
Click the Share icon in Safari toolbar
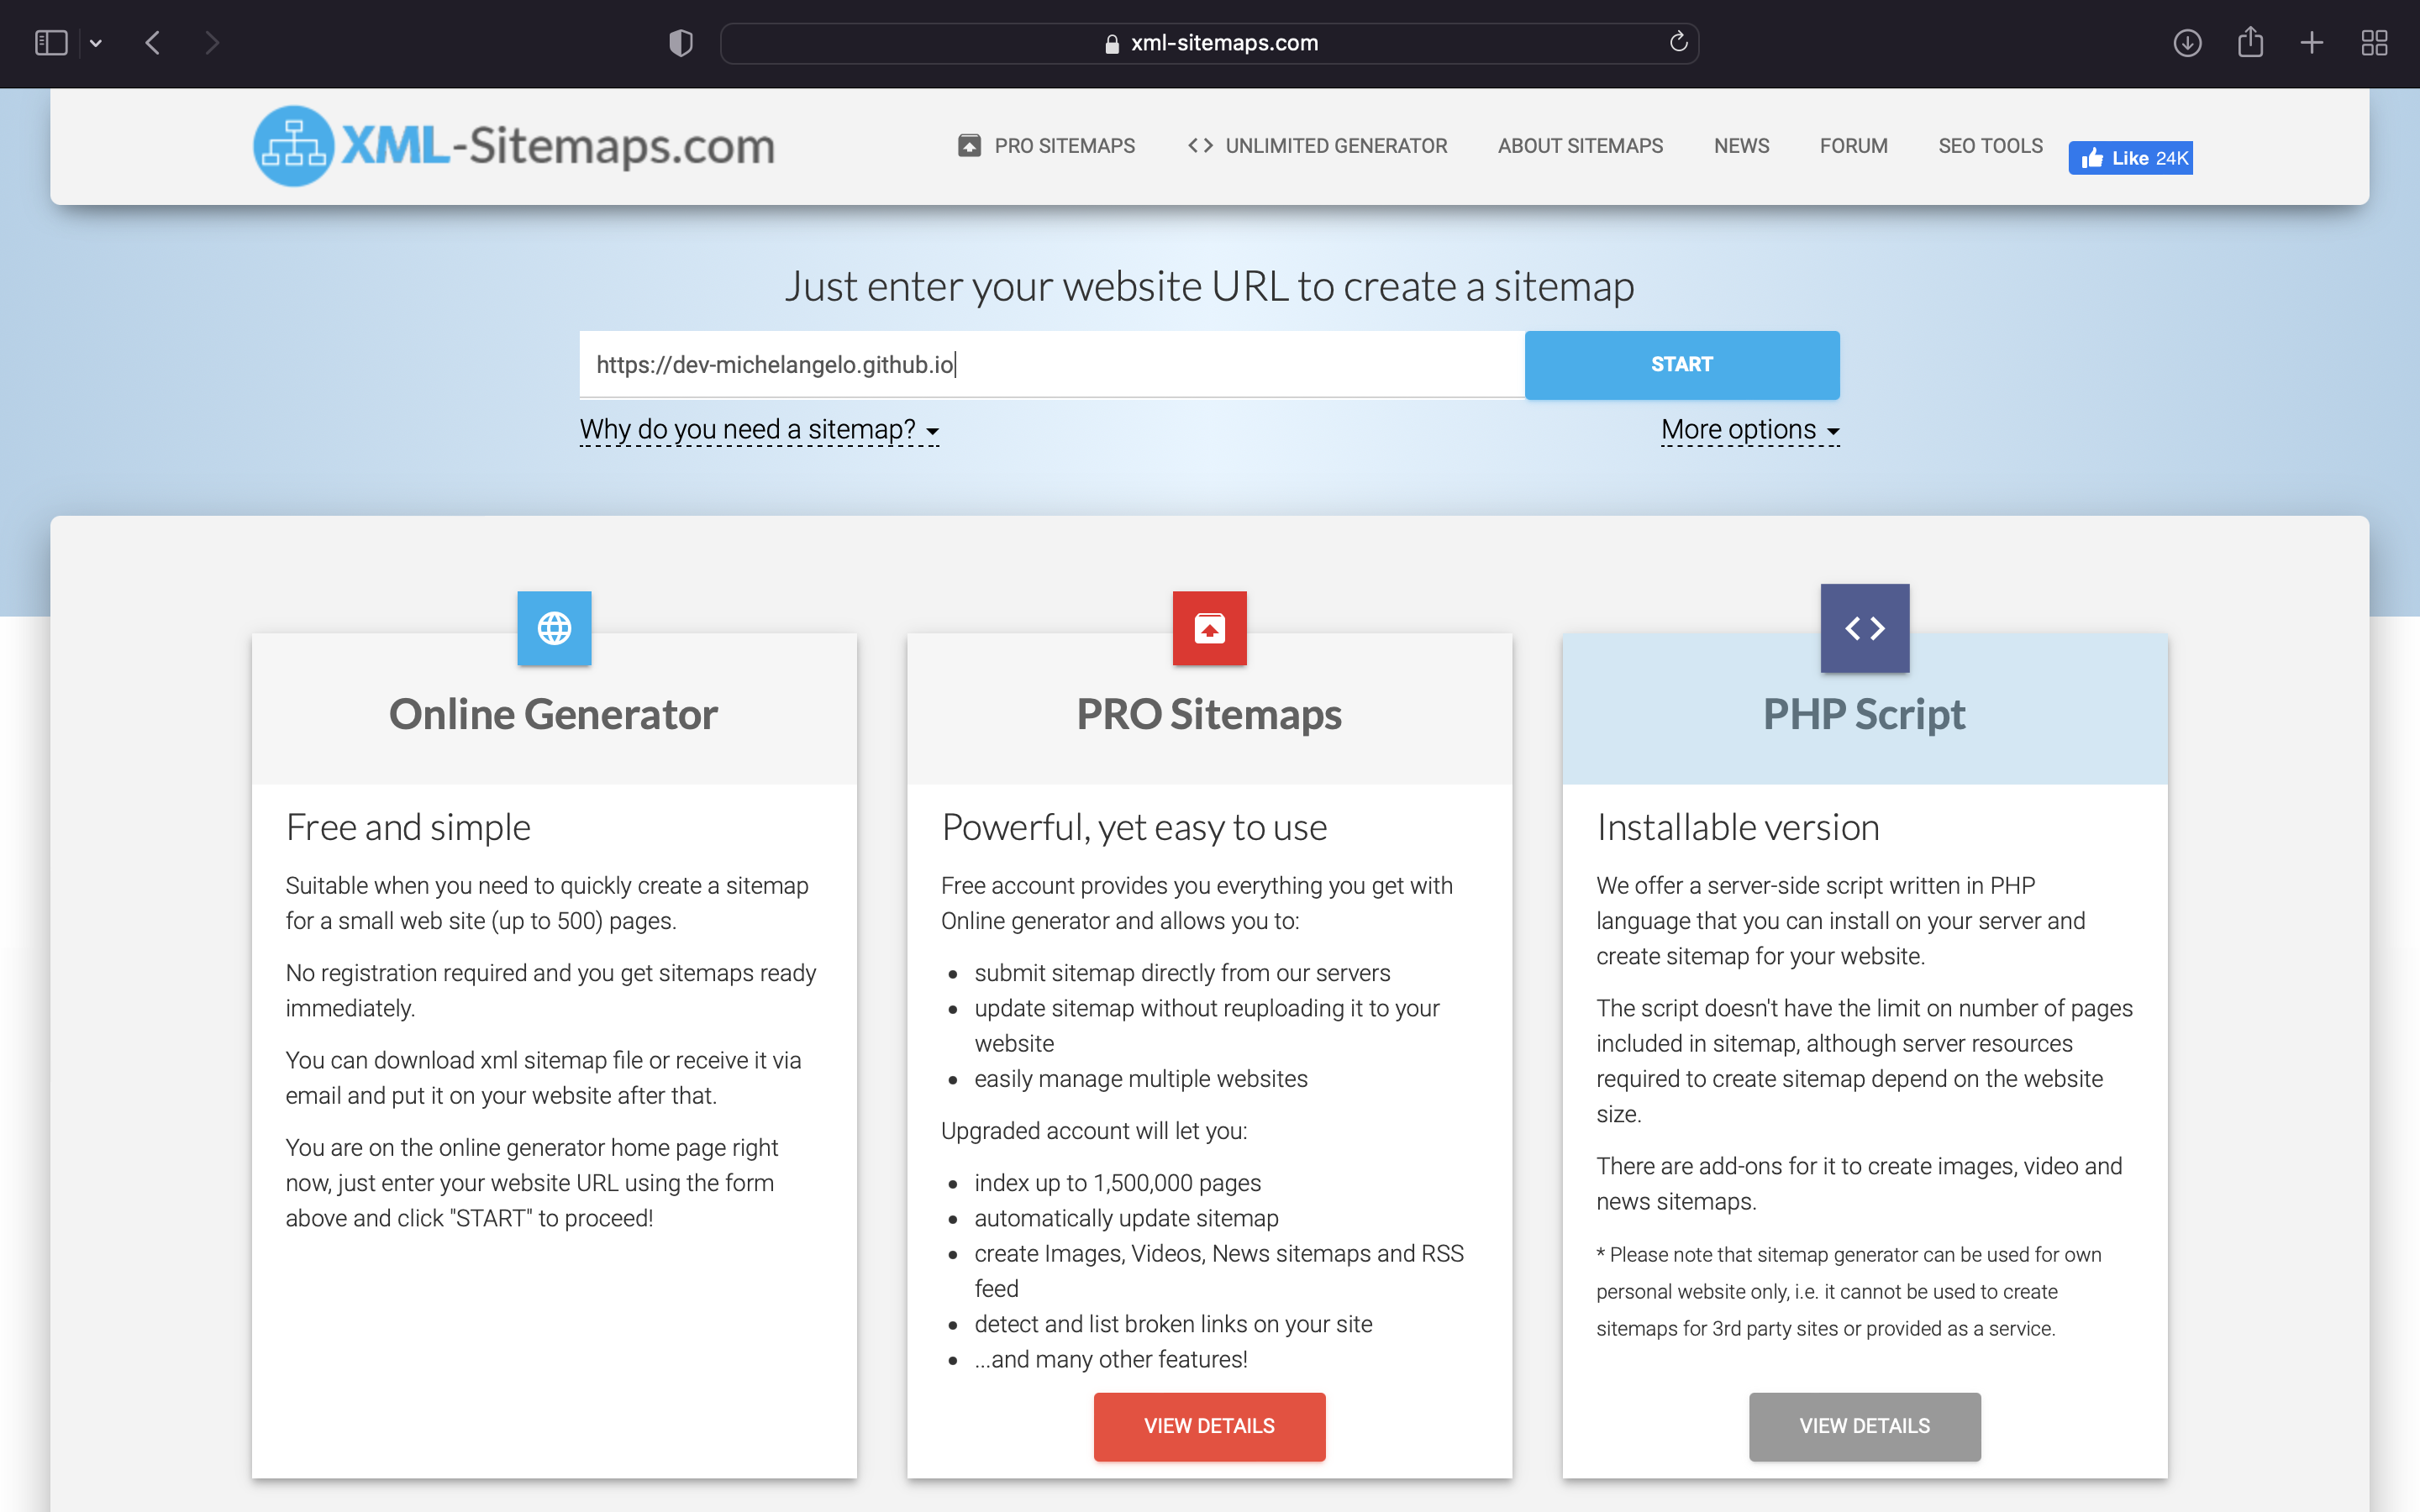[x=2250, y=43]
